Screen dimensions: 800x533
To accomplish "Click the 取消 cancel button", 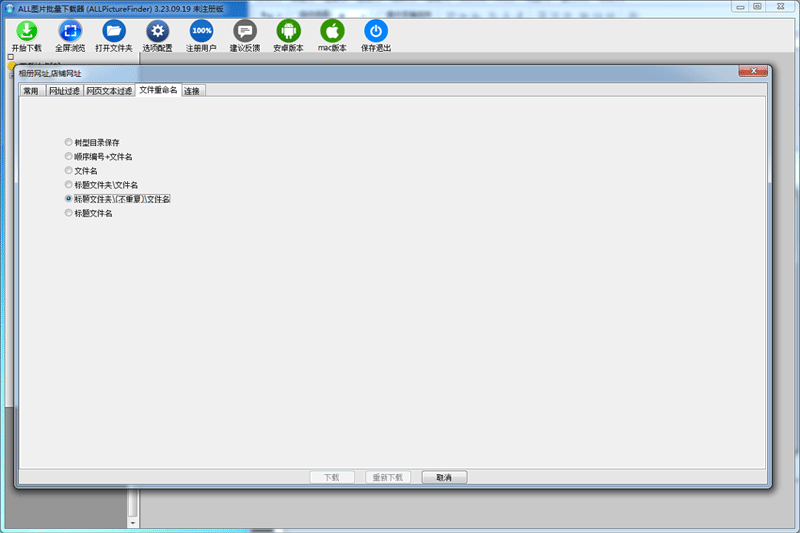I will pyautogui.click(x=444, y=477).
